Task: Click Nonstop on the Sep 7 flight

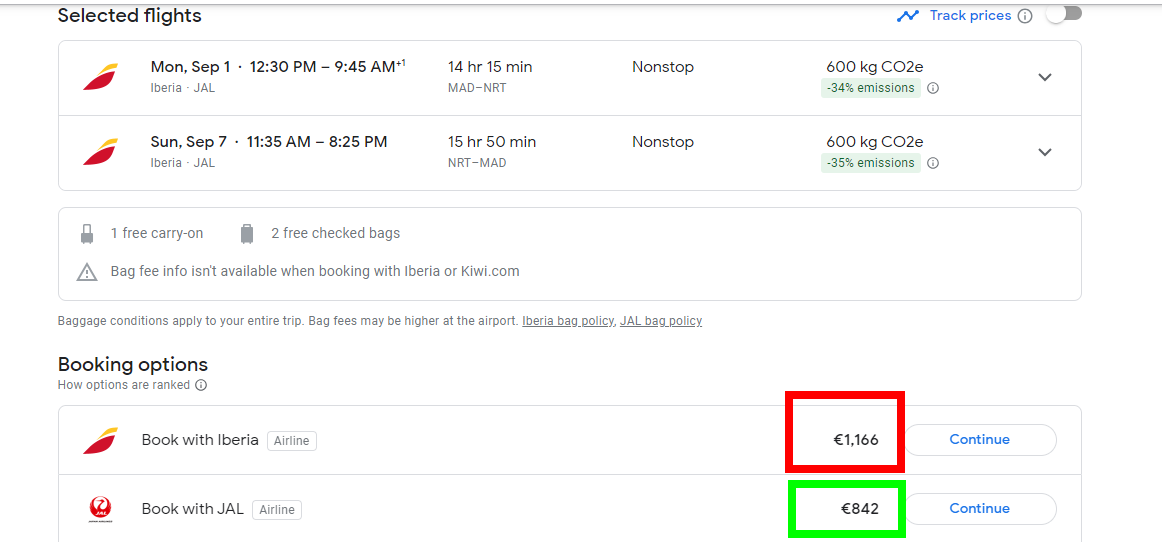Action: click(x=663, y=142)
